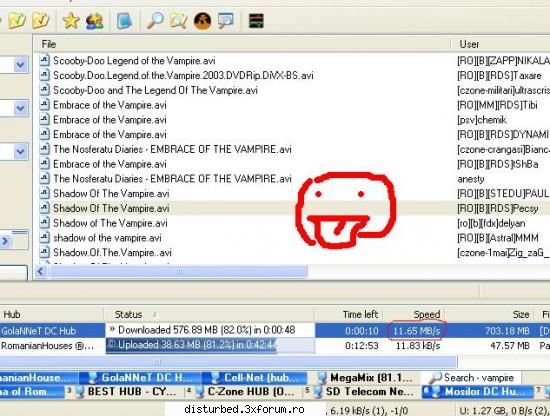Viewport: 550px width, 416px height.
Task: Sort transfers by Hub column header
Action: [52, 314]
